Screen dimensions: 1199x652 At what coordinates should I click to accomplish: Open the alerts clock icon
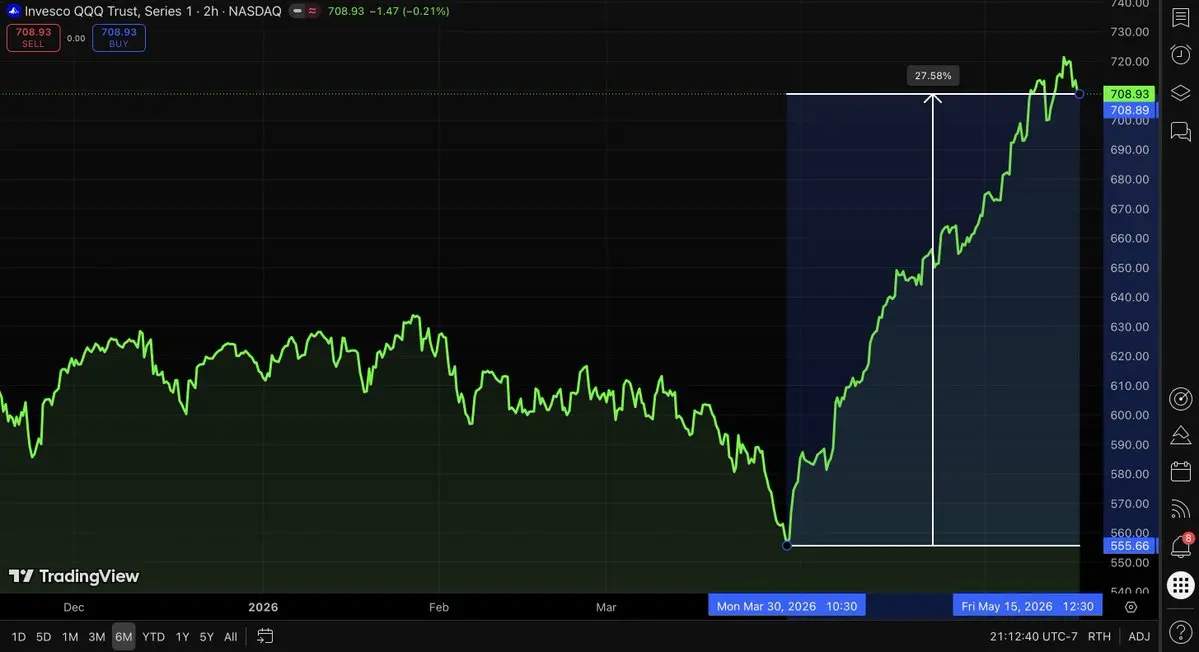coord(1181,55)
